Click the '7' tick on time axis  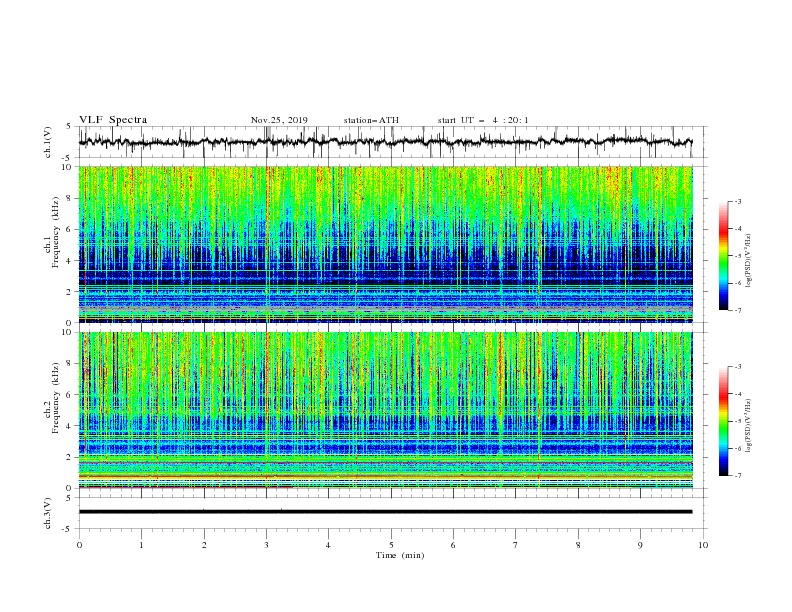(x=516, y=545)
